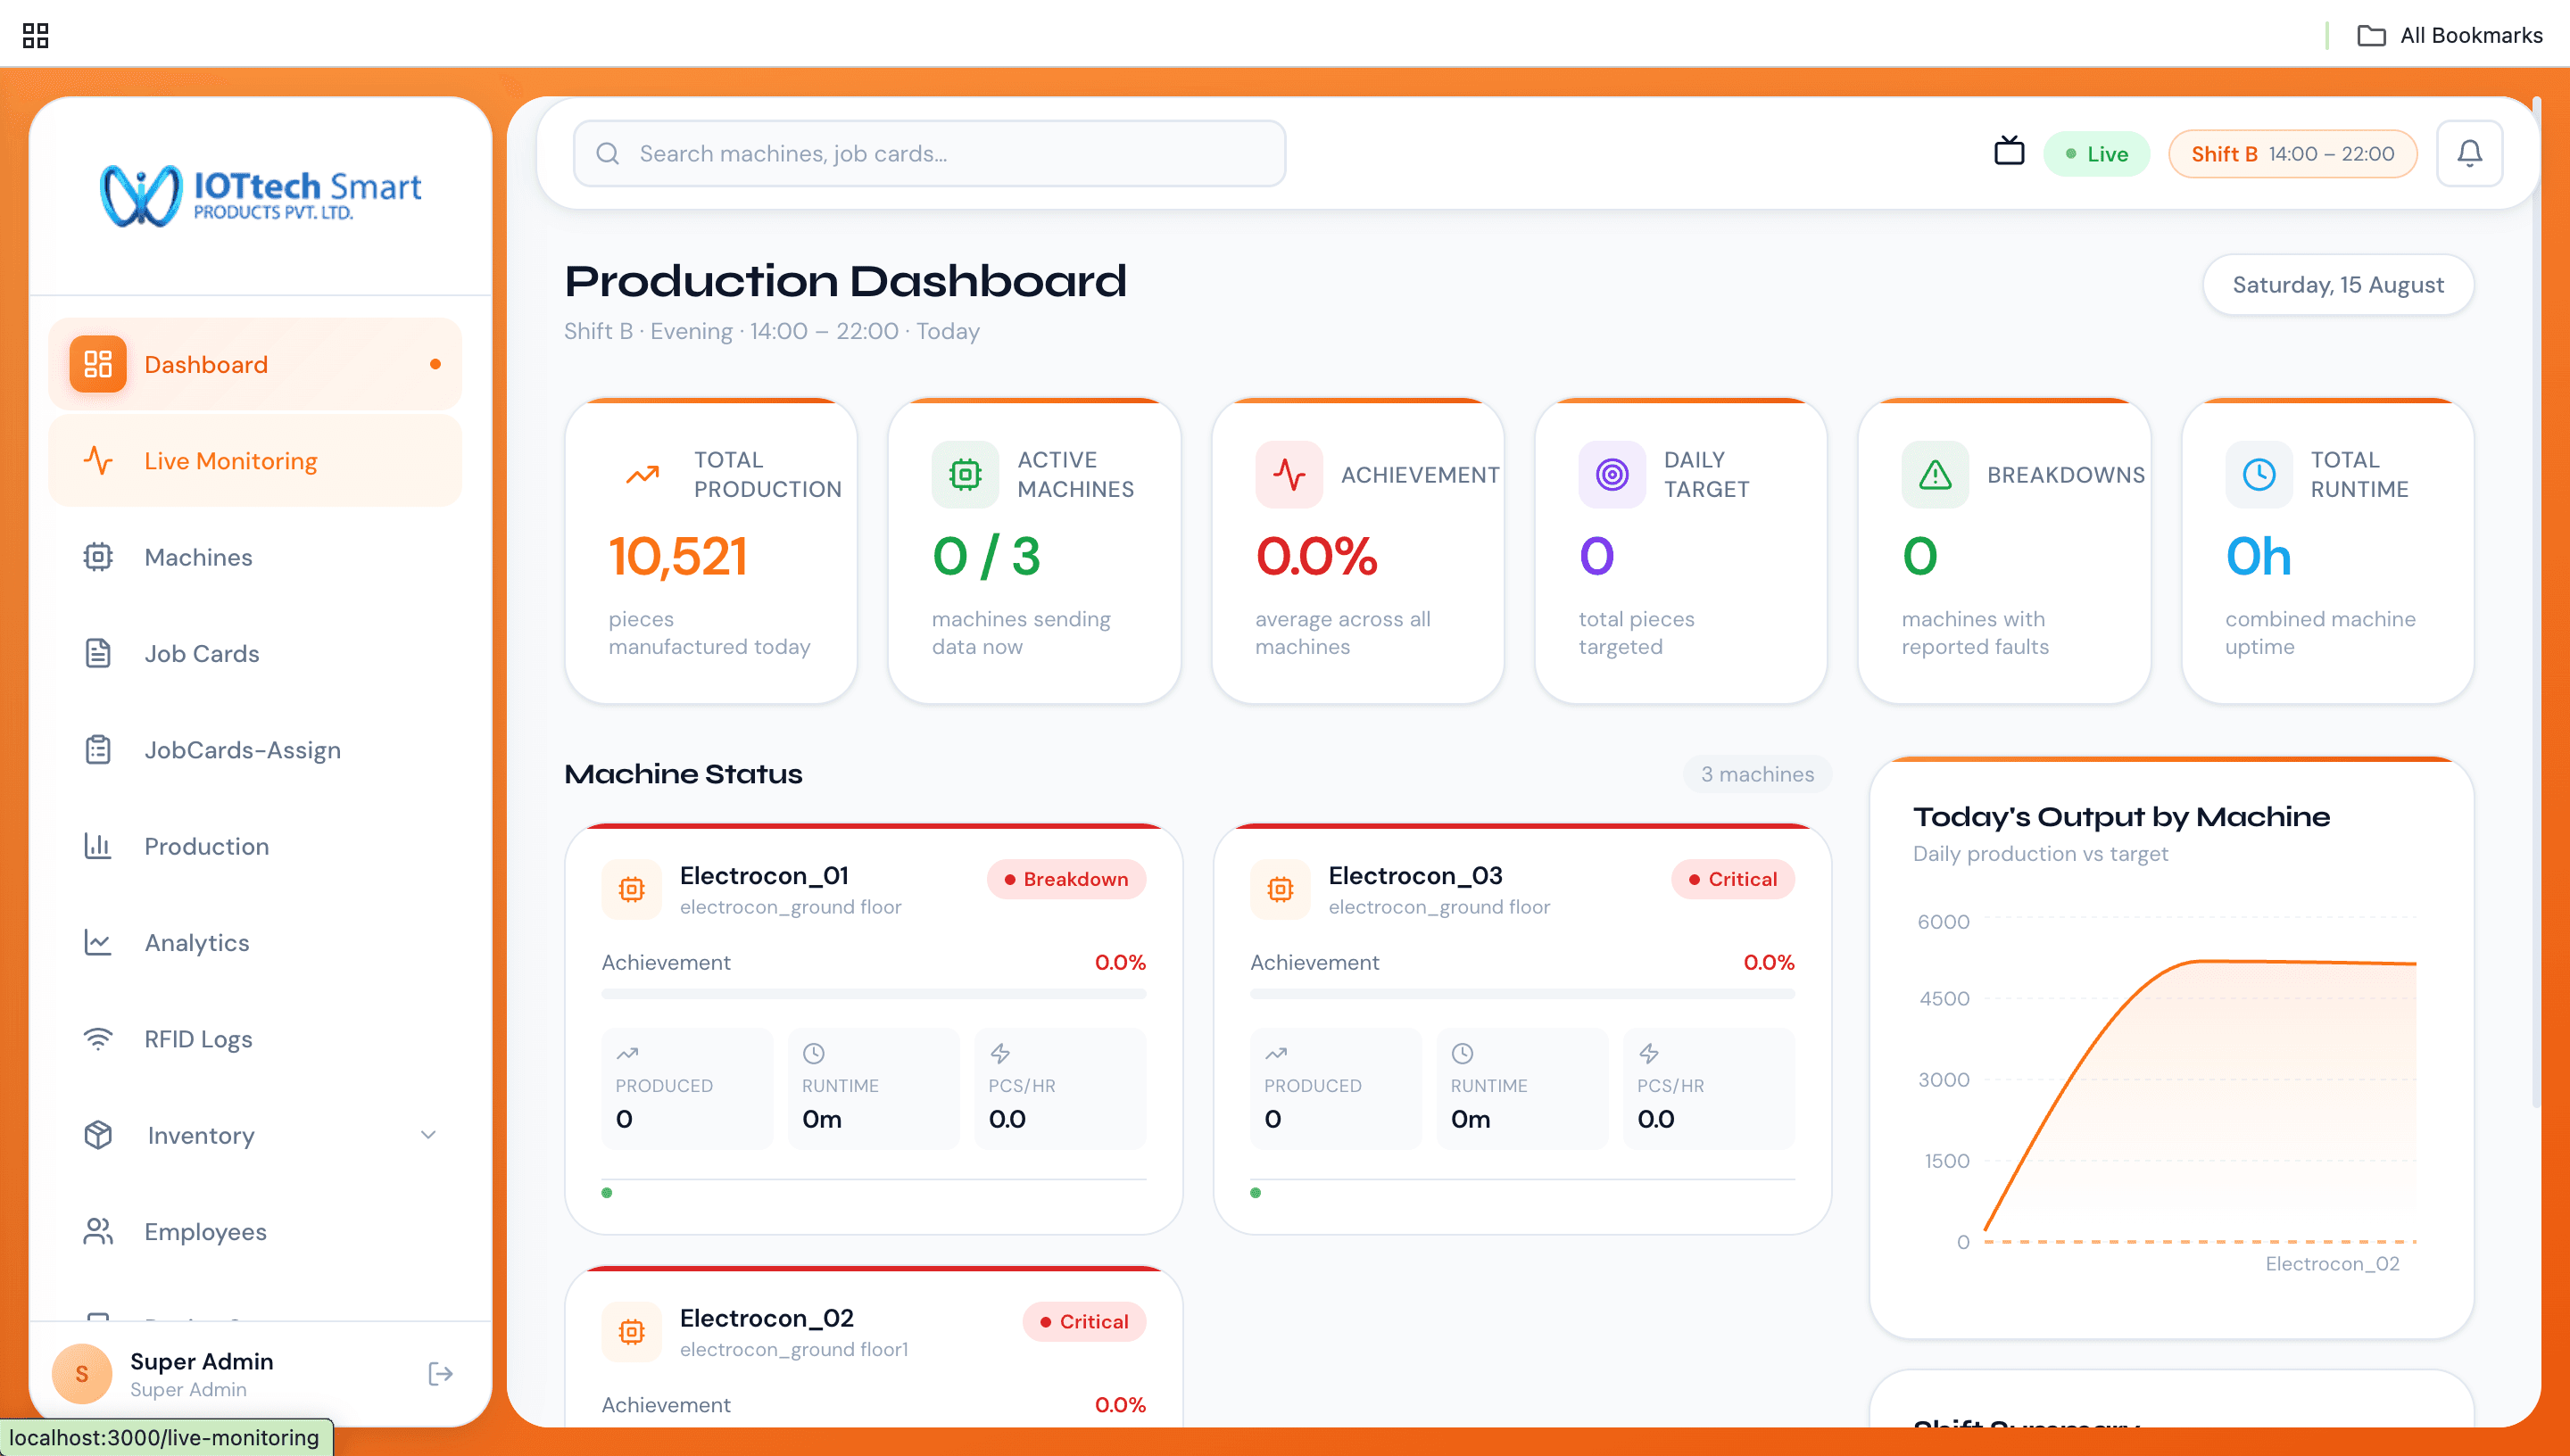Open TV display mode icon

tap(2009, 152)
